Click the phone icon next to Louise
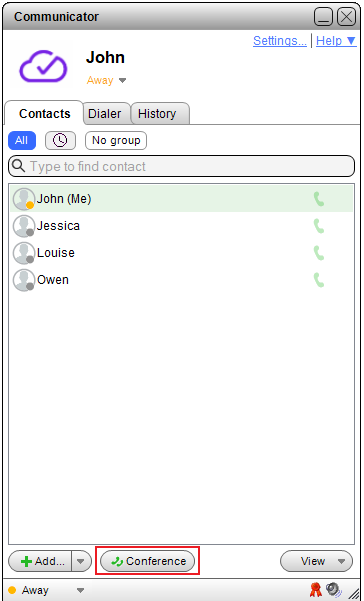 tap(319, 253)
